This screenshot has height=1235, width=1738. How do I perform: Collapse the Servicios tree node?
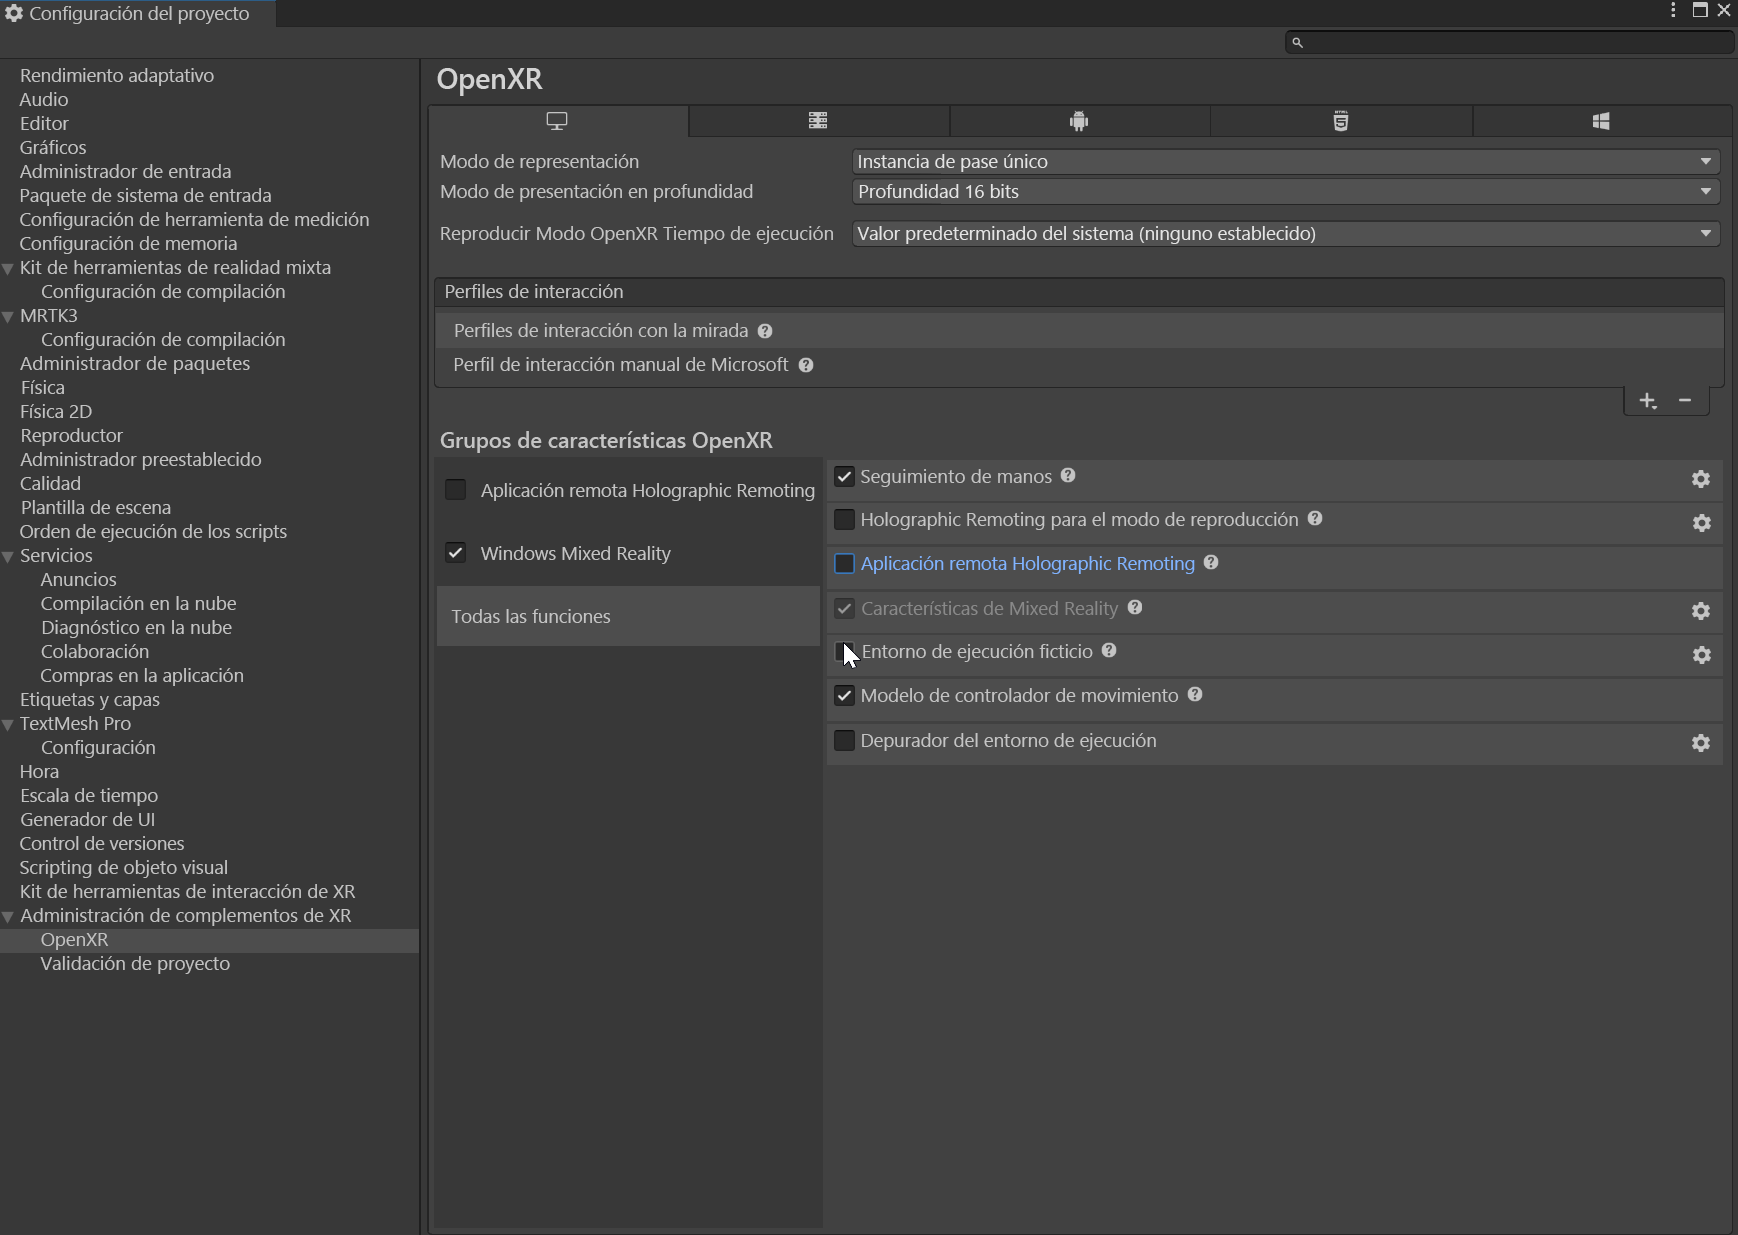8,556
